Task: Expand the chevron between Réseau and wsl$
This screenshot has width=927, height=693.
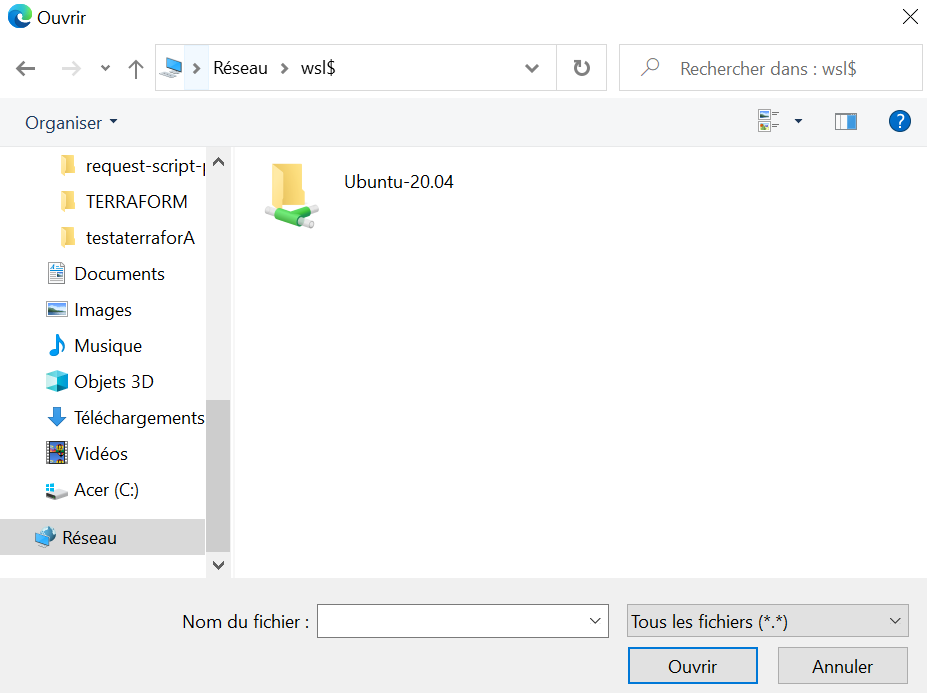Action: click(x=284, y=69)
